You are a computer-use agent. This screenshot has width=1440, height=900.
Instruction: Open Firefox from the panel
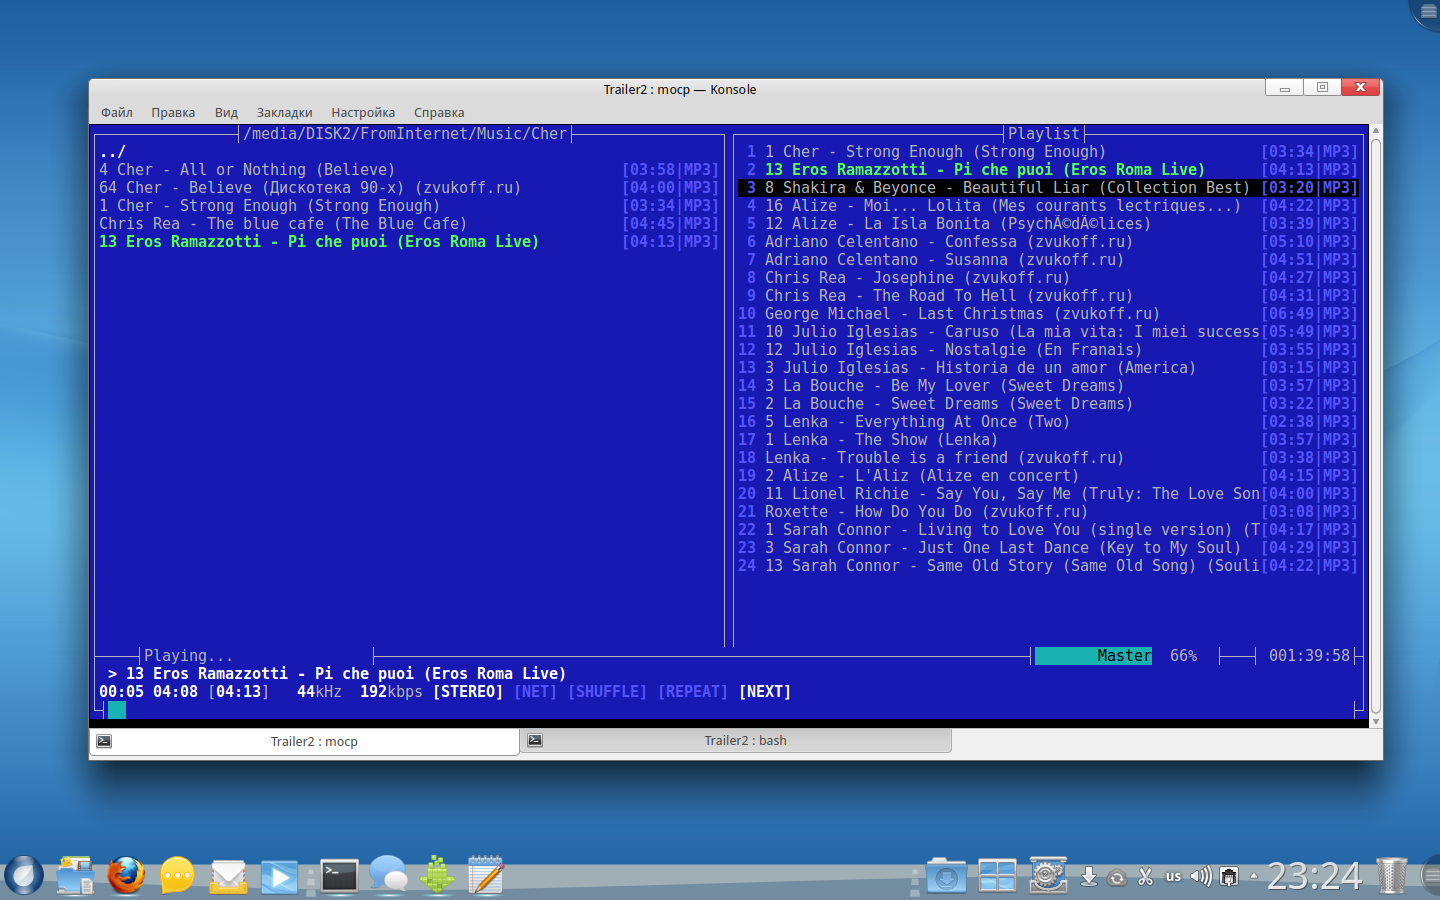[126, 876]
